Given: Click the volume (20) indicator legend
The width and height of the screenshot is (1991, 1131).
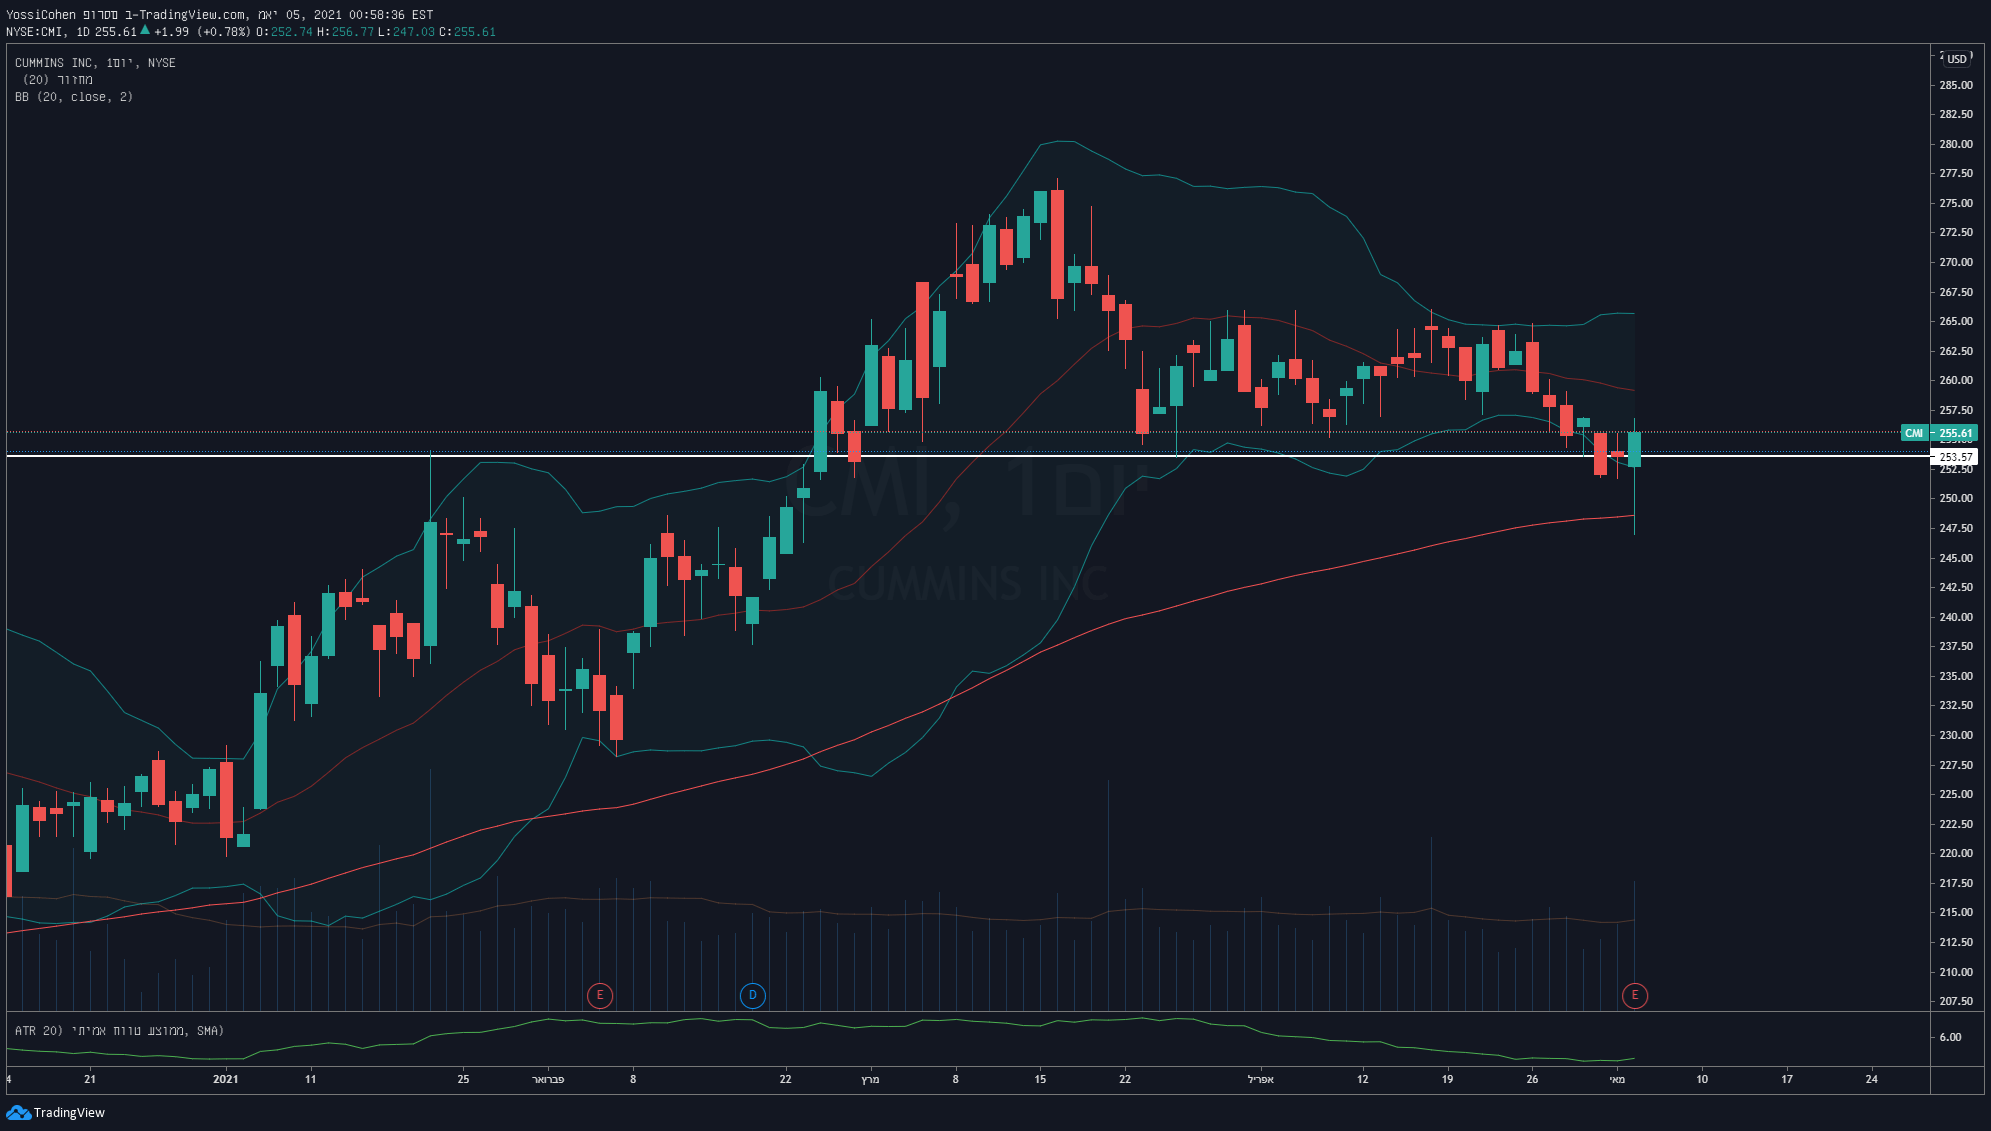Looking at the screenshot, I should tap(58, 80).
